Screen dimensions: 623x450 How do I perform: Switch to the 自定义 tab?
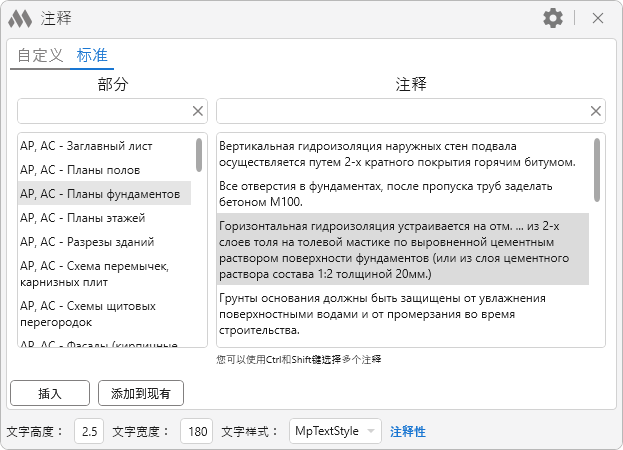[40, 55]
